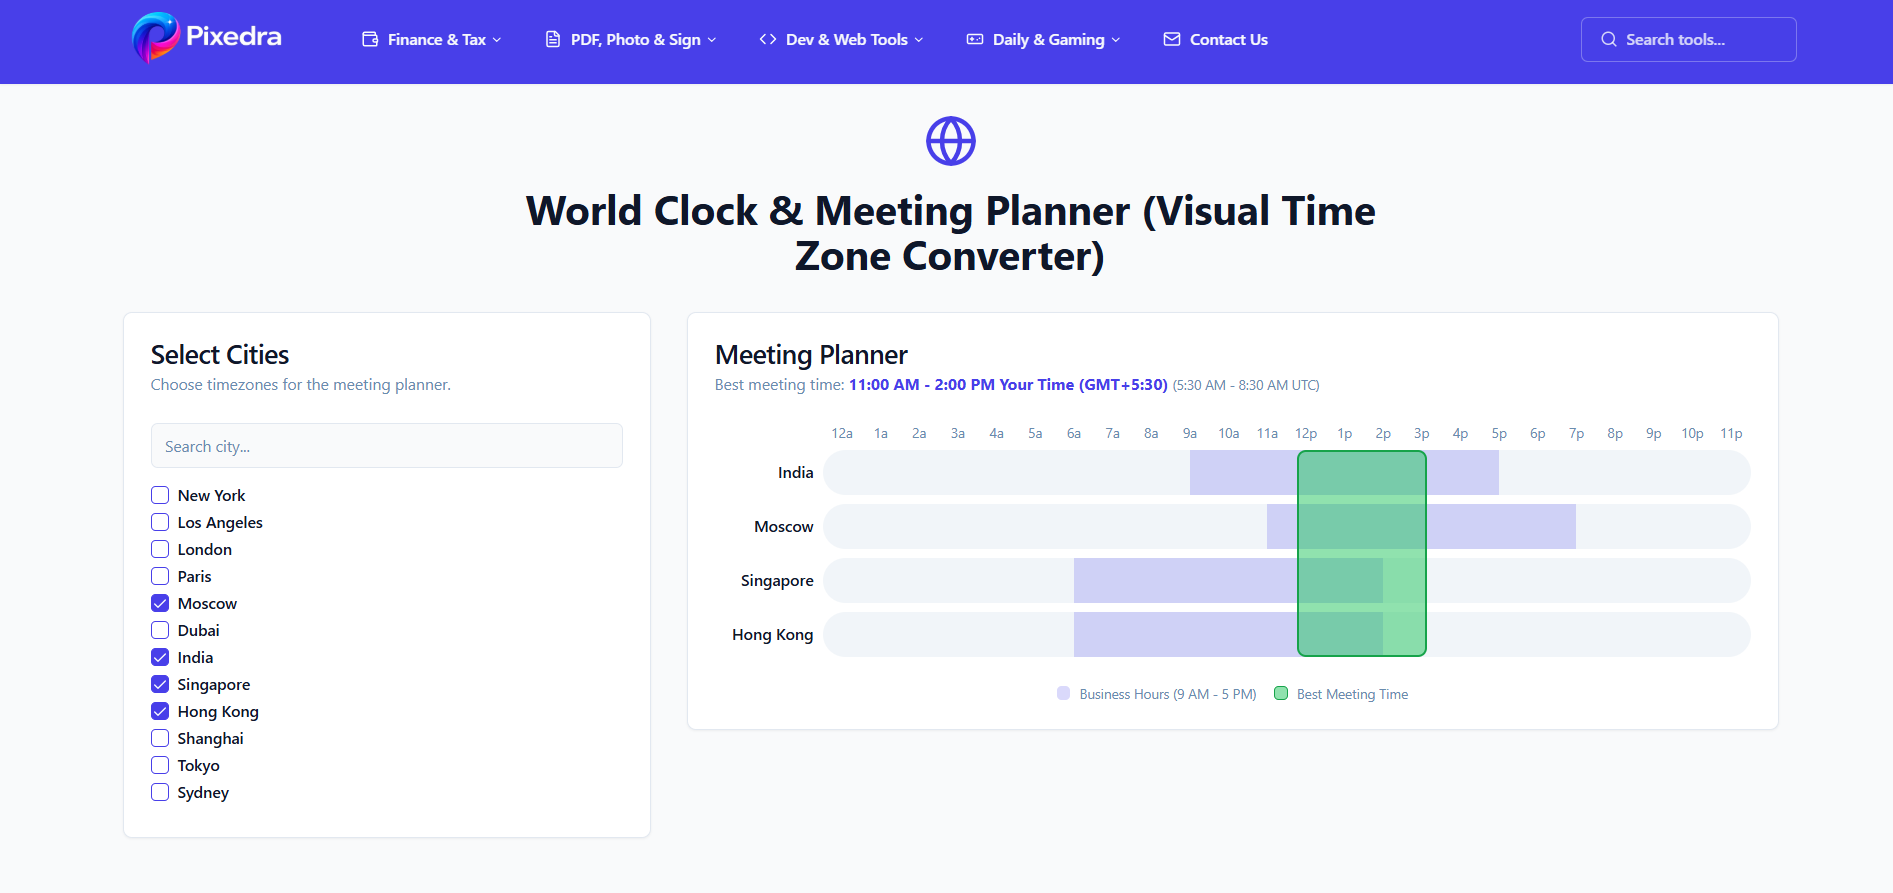Click the wallet icon beside Finance & Tax
Screen dimensions: 1893x893
click(x=370, y=40)
